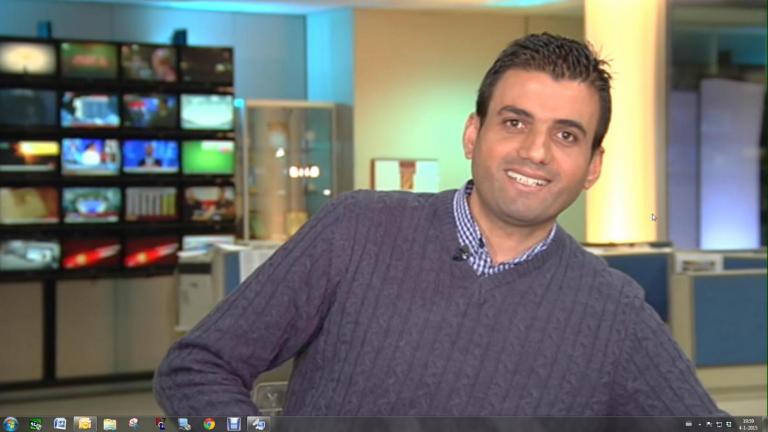This screenshot has height=432, width=768.
Task: Launch Google Chrome from the taskbar
Action: pyautogui.click(x=209, y=424)
